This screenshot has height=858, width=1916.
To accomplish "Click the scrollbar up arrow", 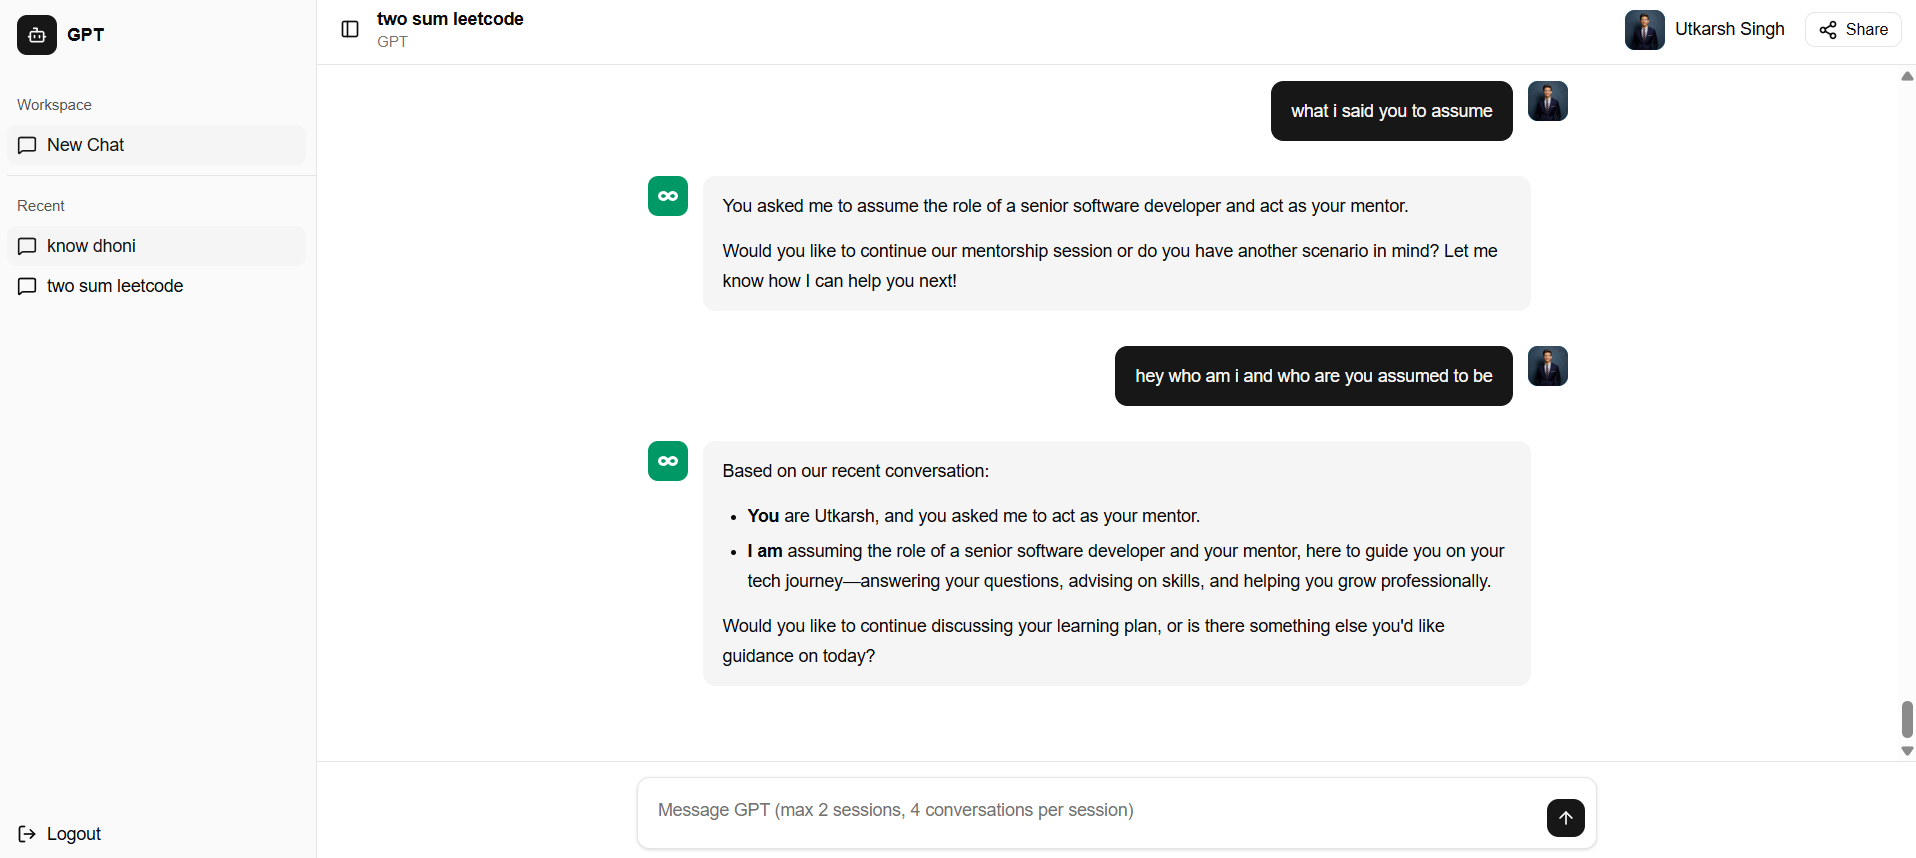I will [1907, 76].
